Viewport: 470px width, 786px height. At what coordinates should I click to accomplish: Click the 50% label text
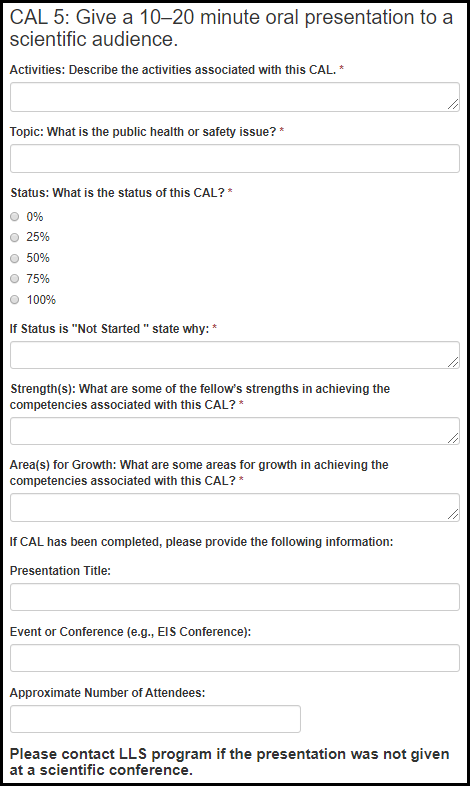pos(38,258)
